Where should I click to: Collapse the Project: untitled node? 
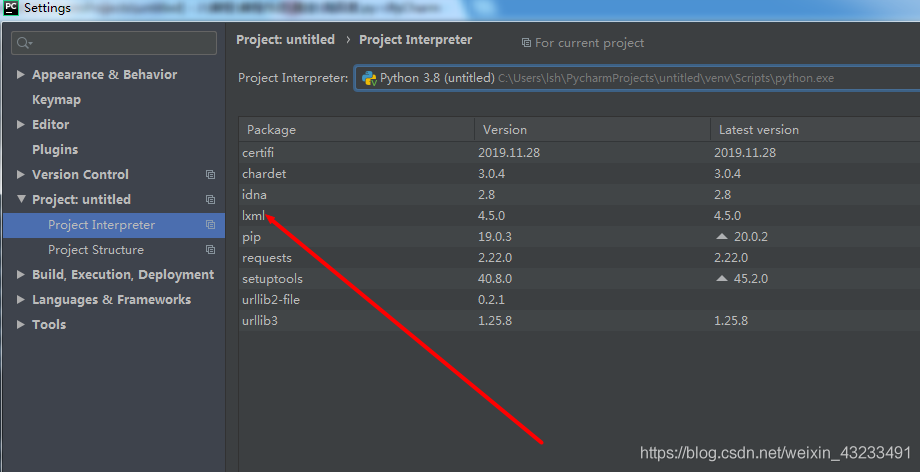[21, 200]
